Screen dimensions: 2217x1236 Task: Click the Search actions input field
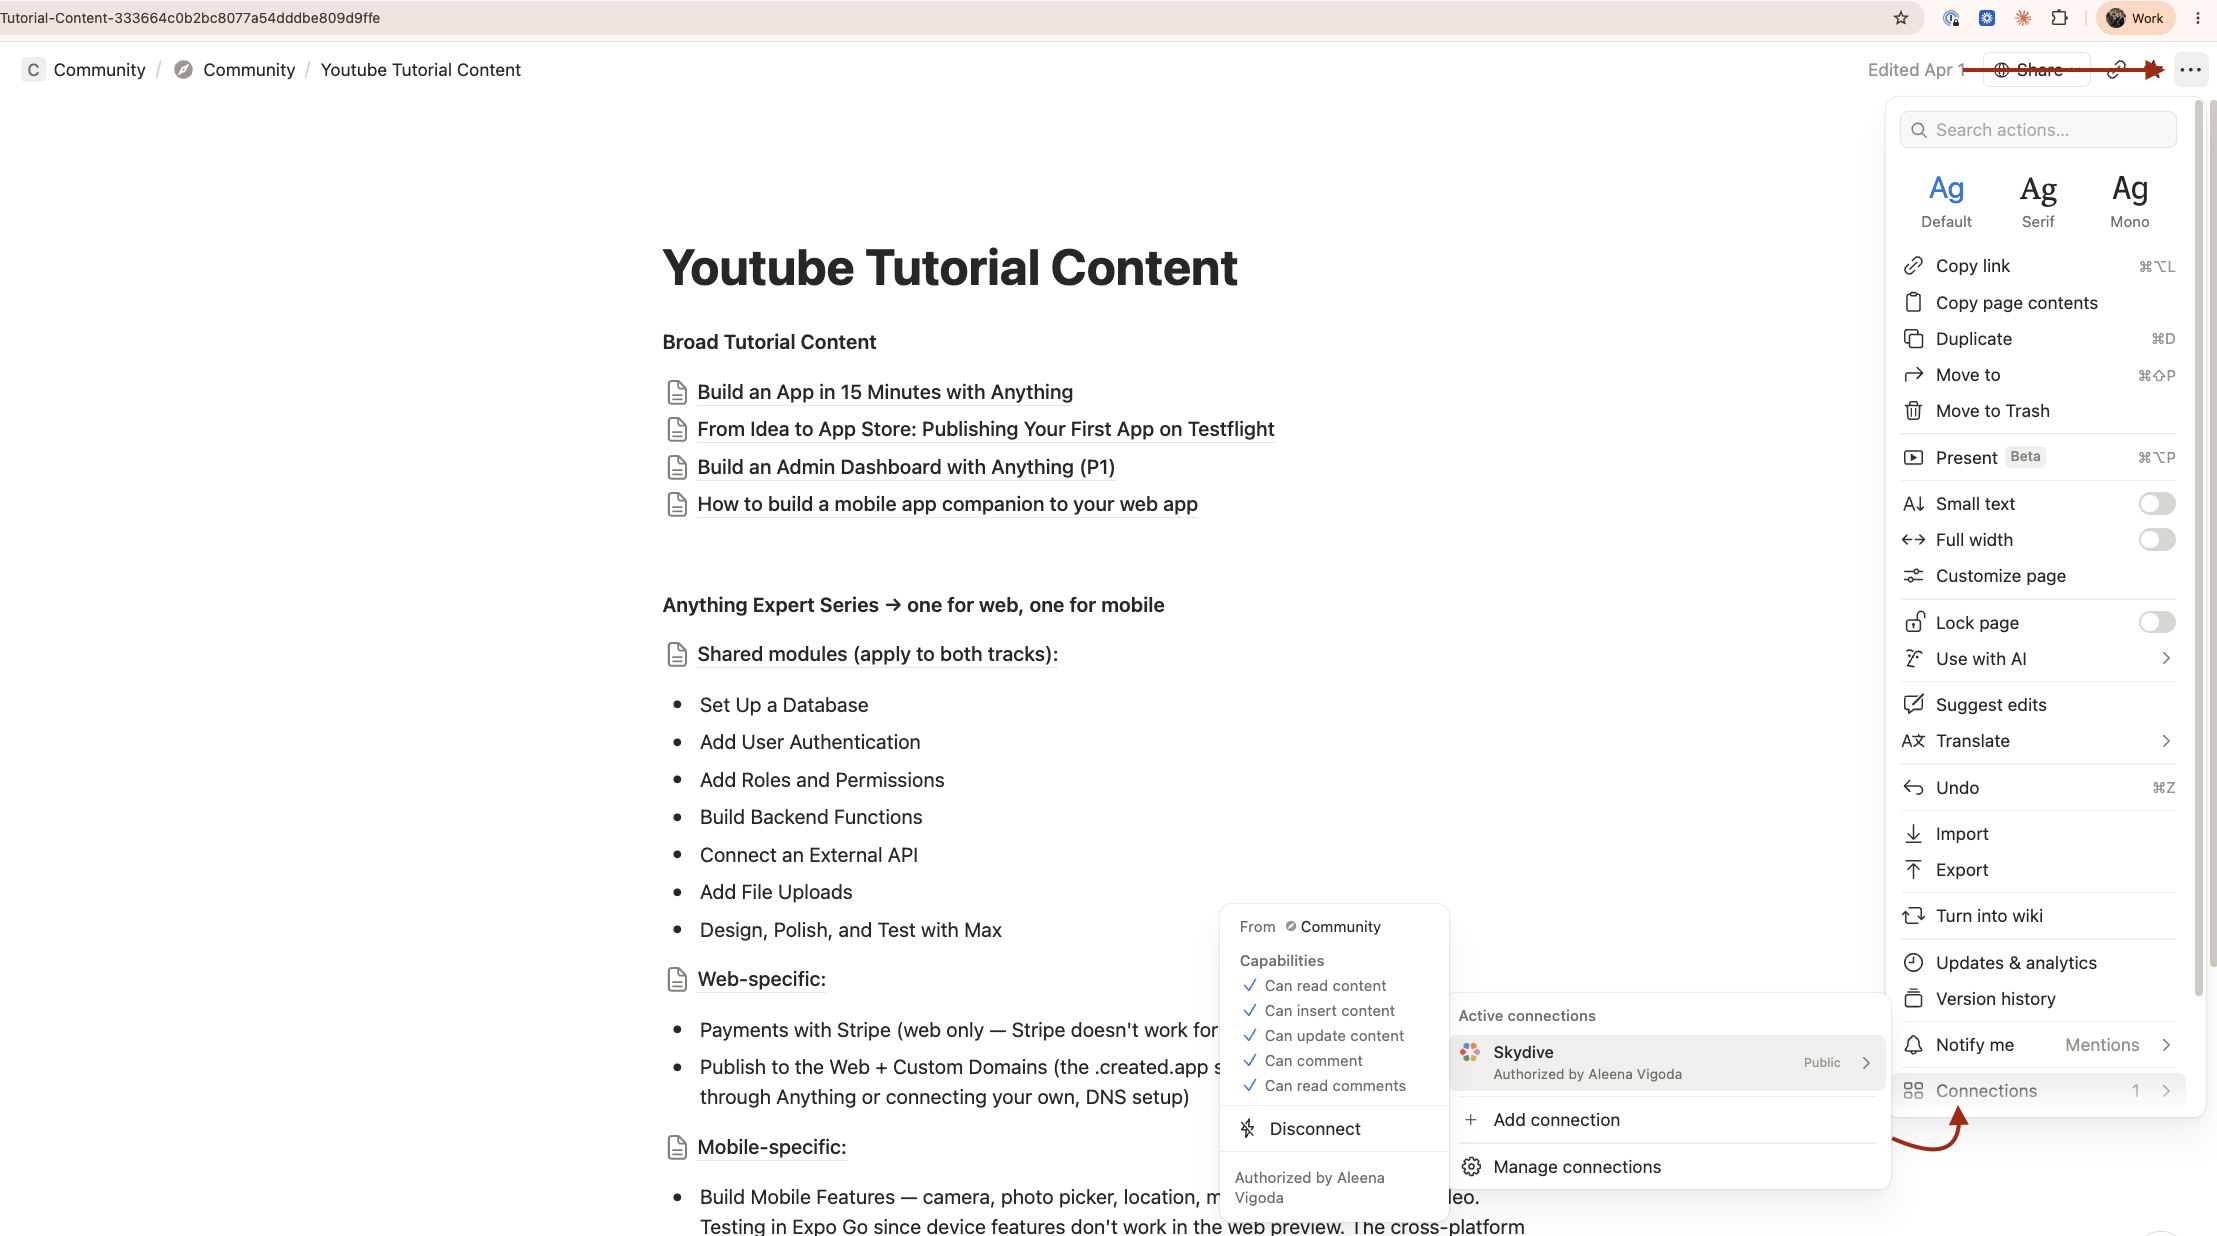click(2038, 130)
